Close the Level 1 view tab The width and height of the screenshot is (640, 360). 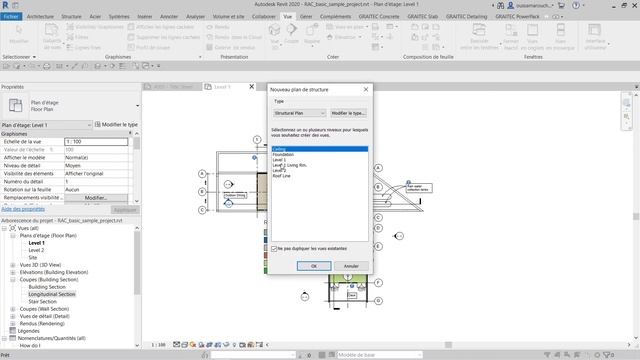coord(252,87)
